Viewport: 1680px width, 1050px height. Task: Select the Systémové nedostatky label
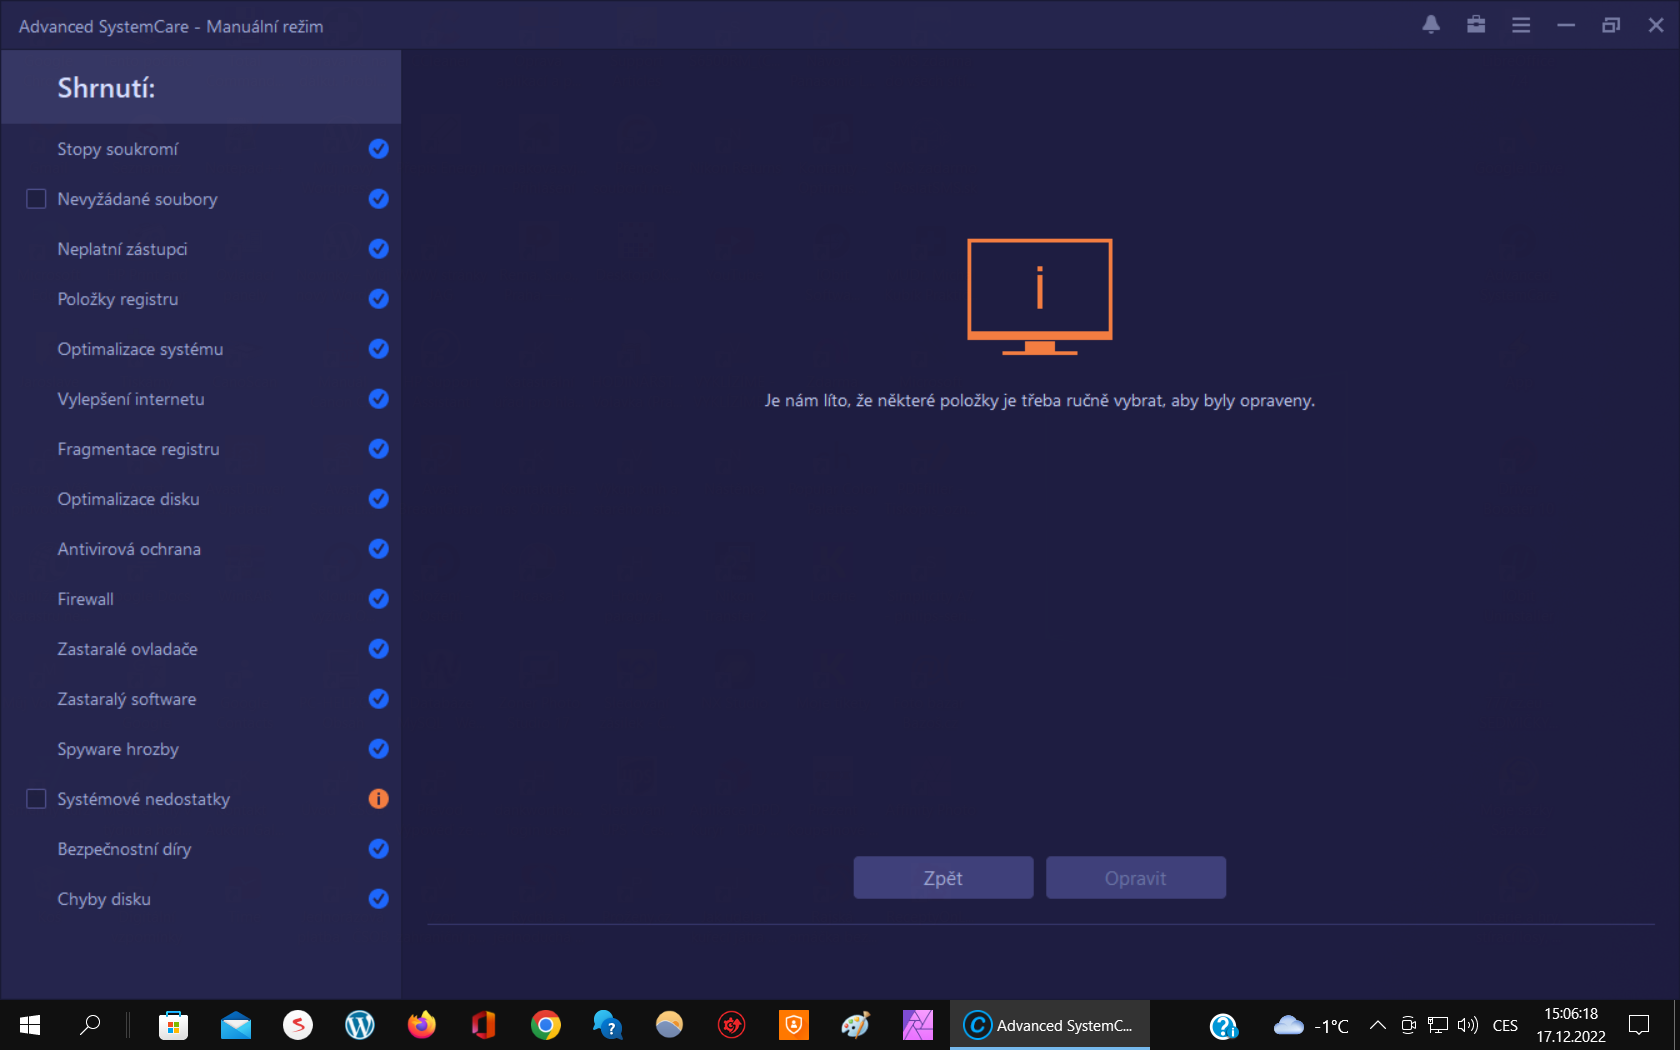pyautogui.click(x=143, y=799)
